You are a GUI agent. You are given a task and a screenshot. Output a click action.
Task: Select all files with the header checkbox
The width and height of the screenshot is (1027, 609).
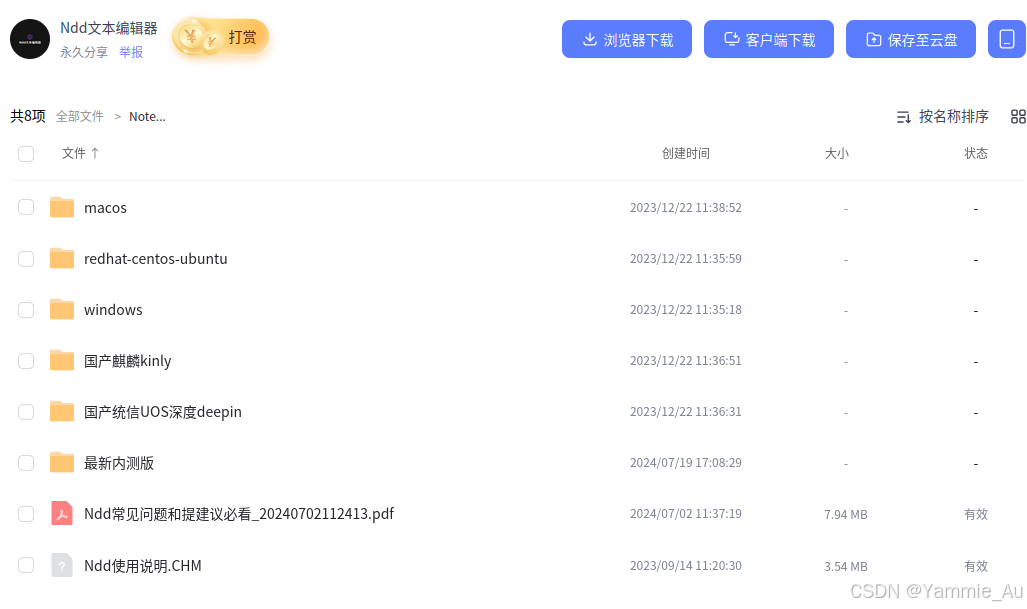click(x=26, y=154)
